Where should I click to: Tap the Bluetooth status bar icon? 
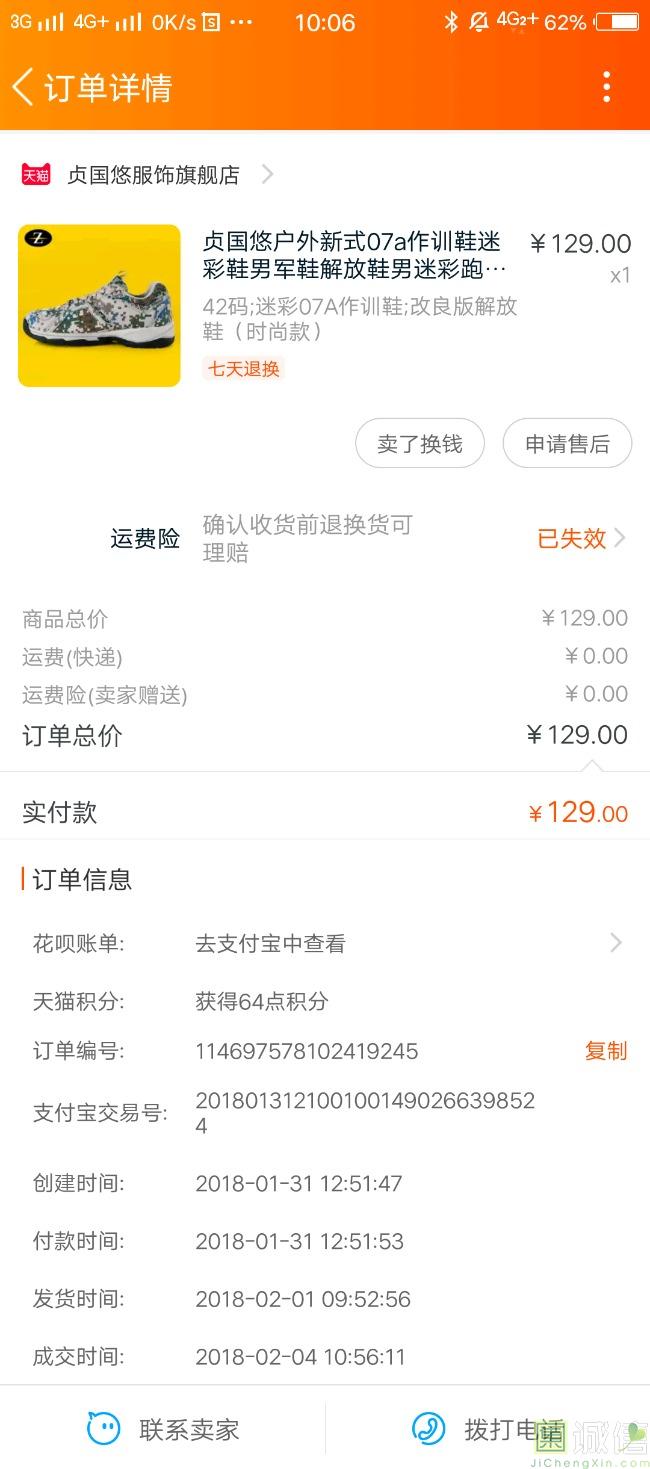pos(451,22)
